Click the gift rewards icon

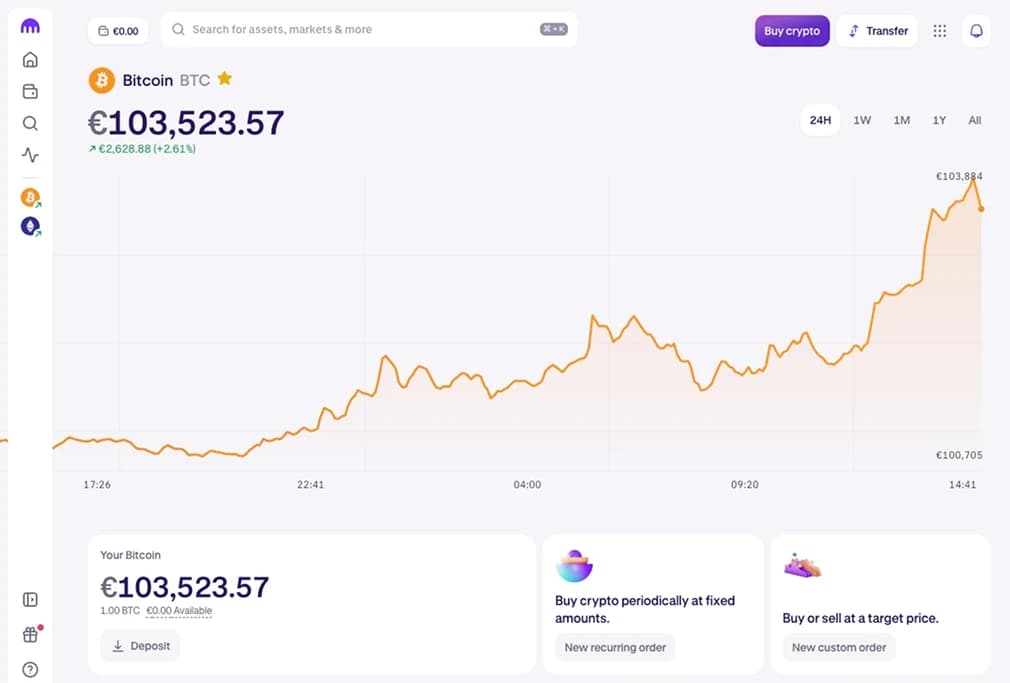pos(30,635)
